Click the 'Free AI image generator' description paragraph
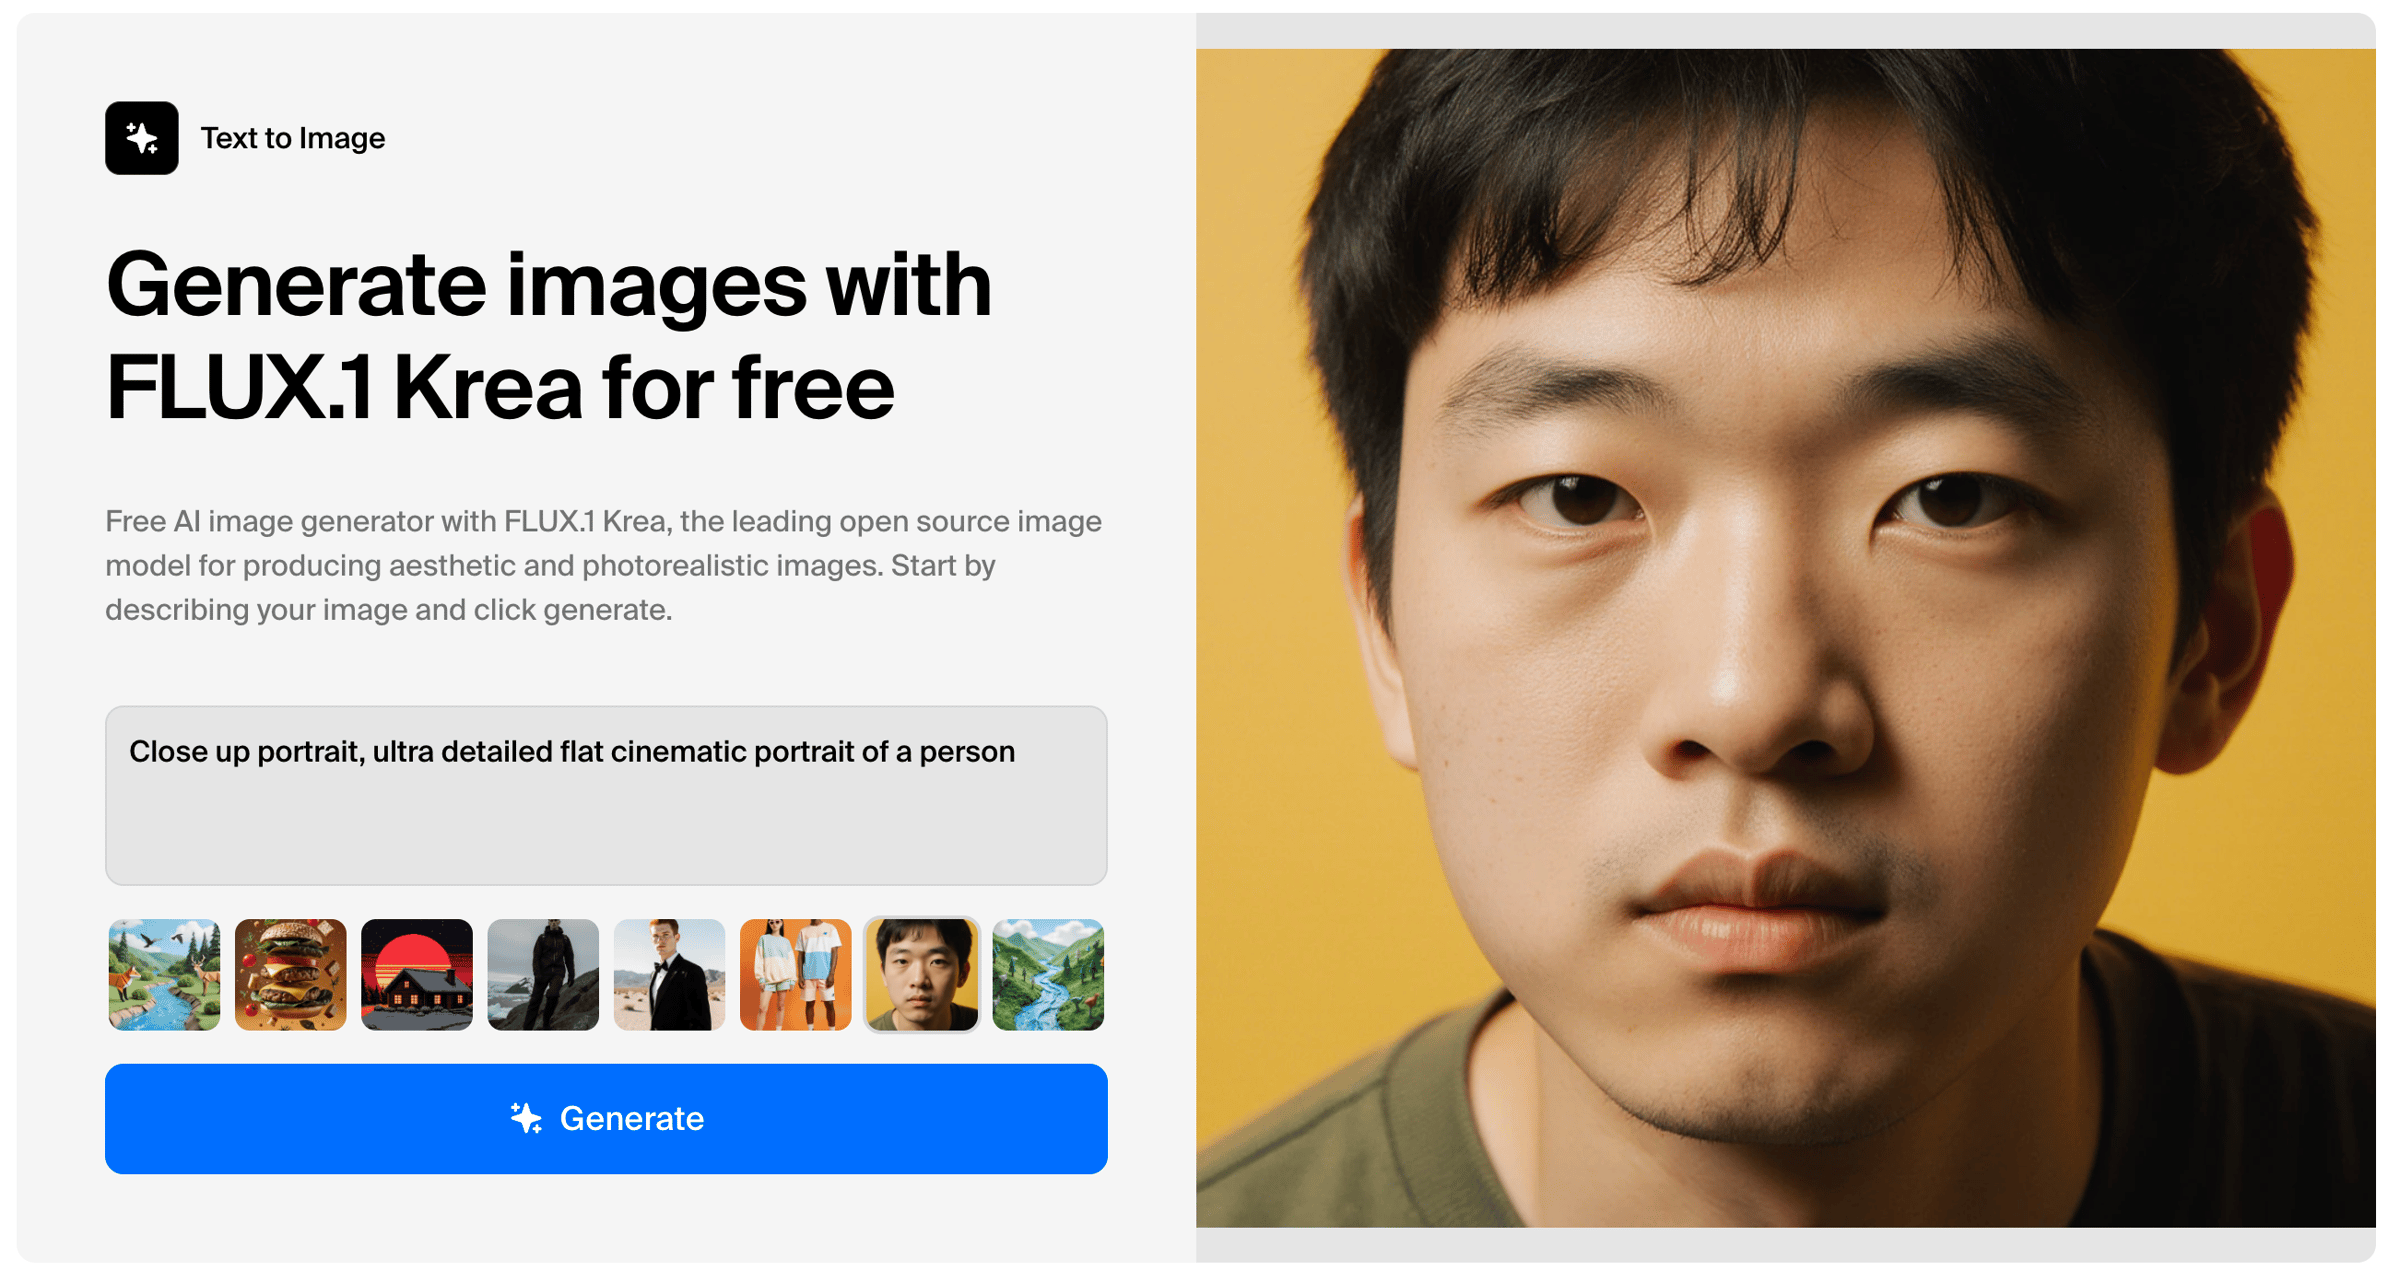The image size is (2400, 1282). tap(604, 565)
